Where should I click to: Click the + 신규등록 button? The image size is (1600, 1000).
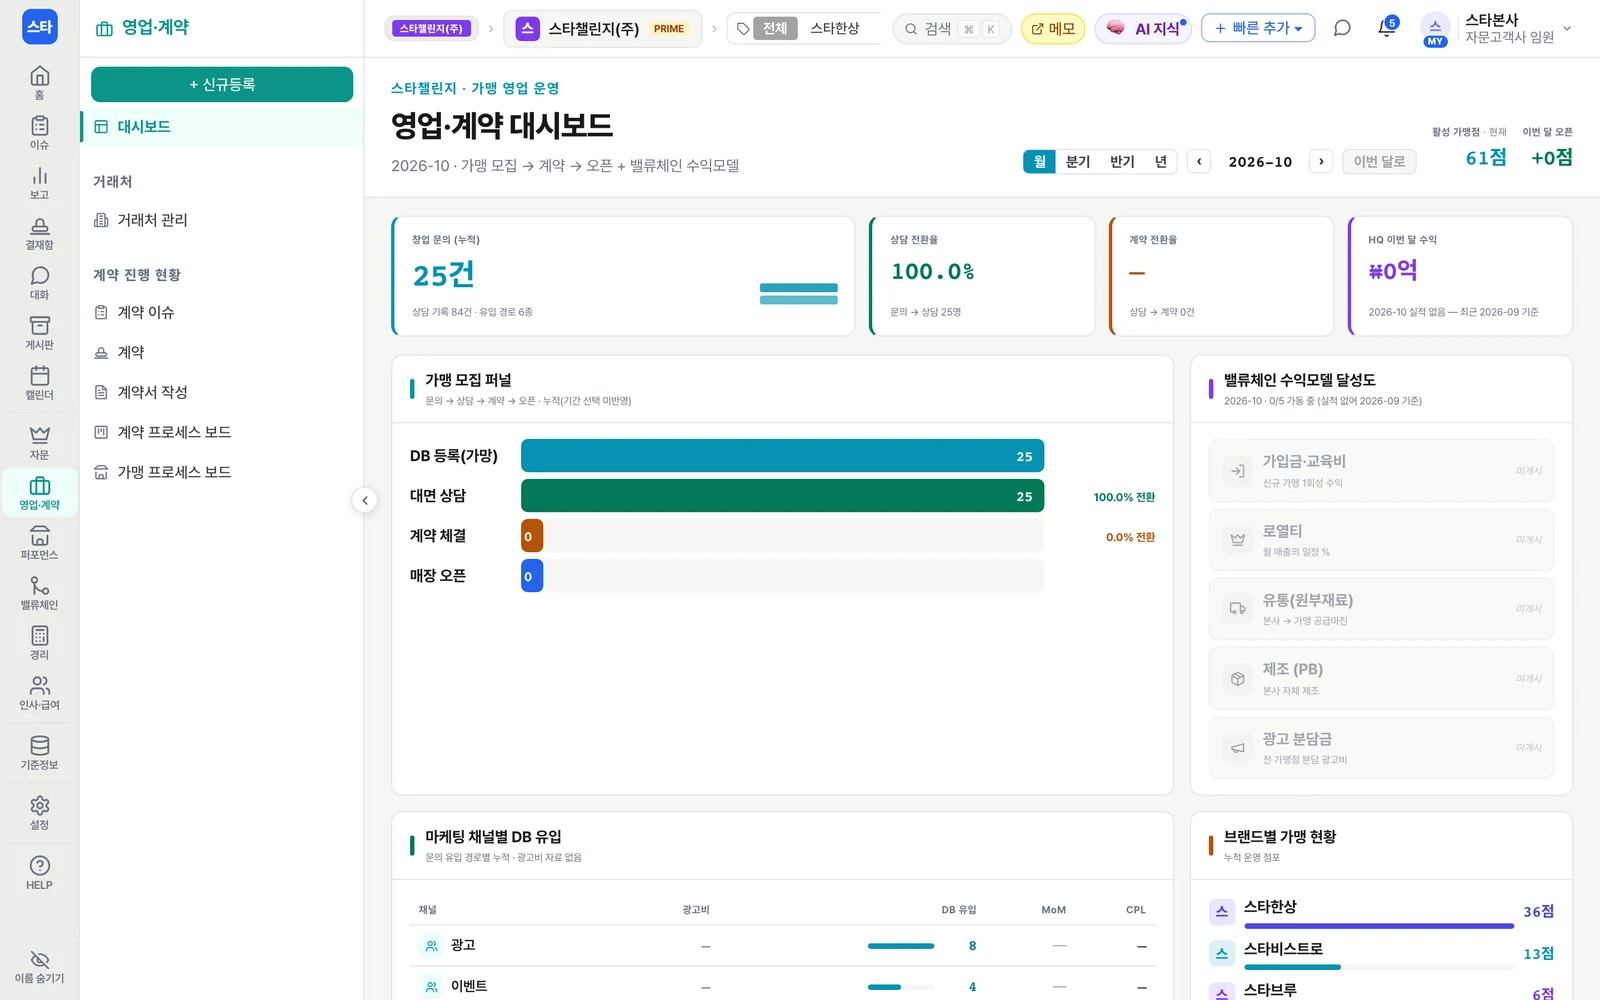222,85
